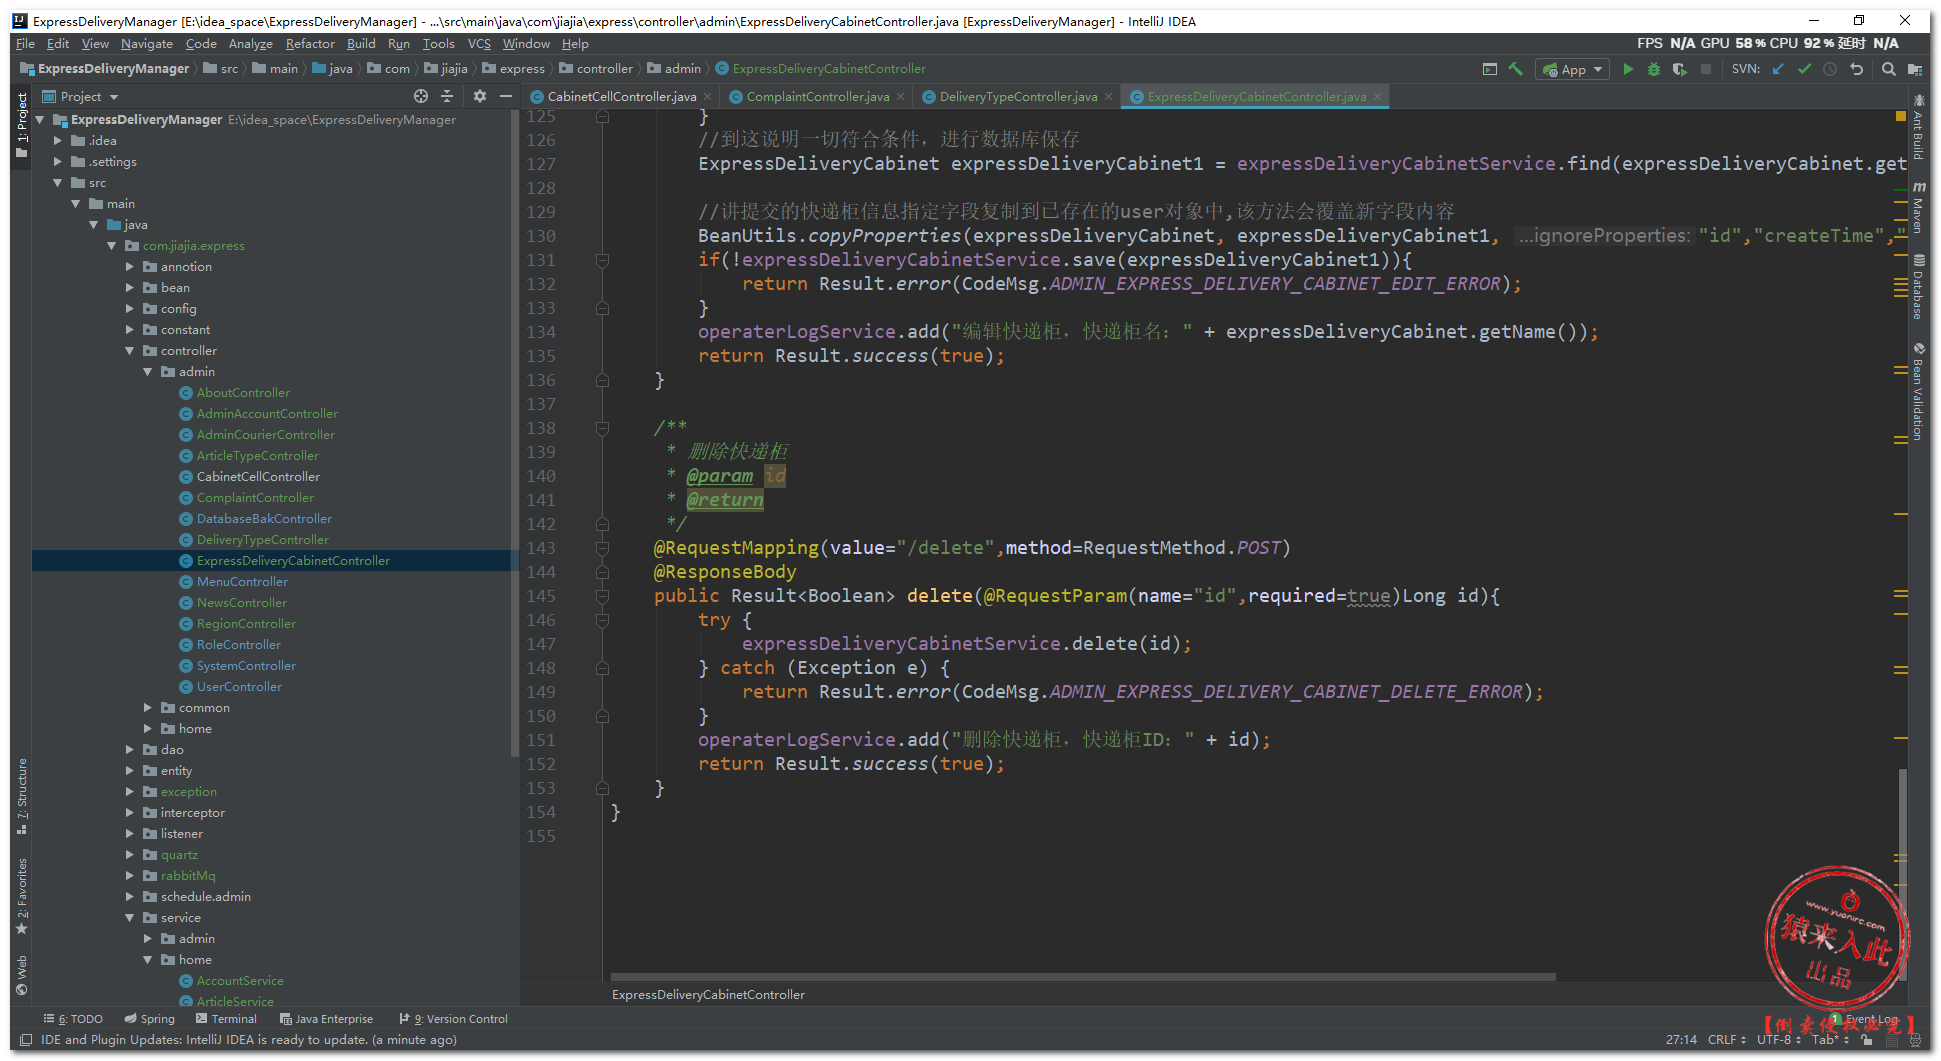Fold the delete method at line 145
1941x1061 pixels.
coord(602,596)
